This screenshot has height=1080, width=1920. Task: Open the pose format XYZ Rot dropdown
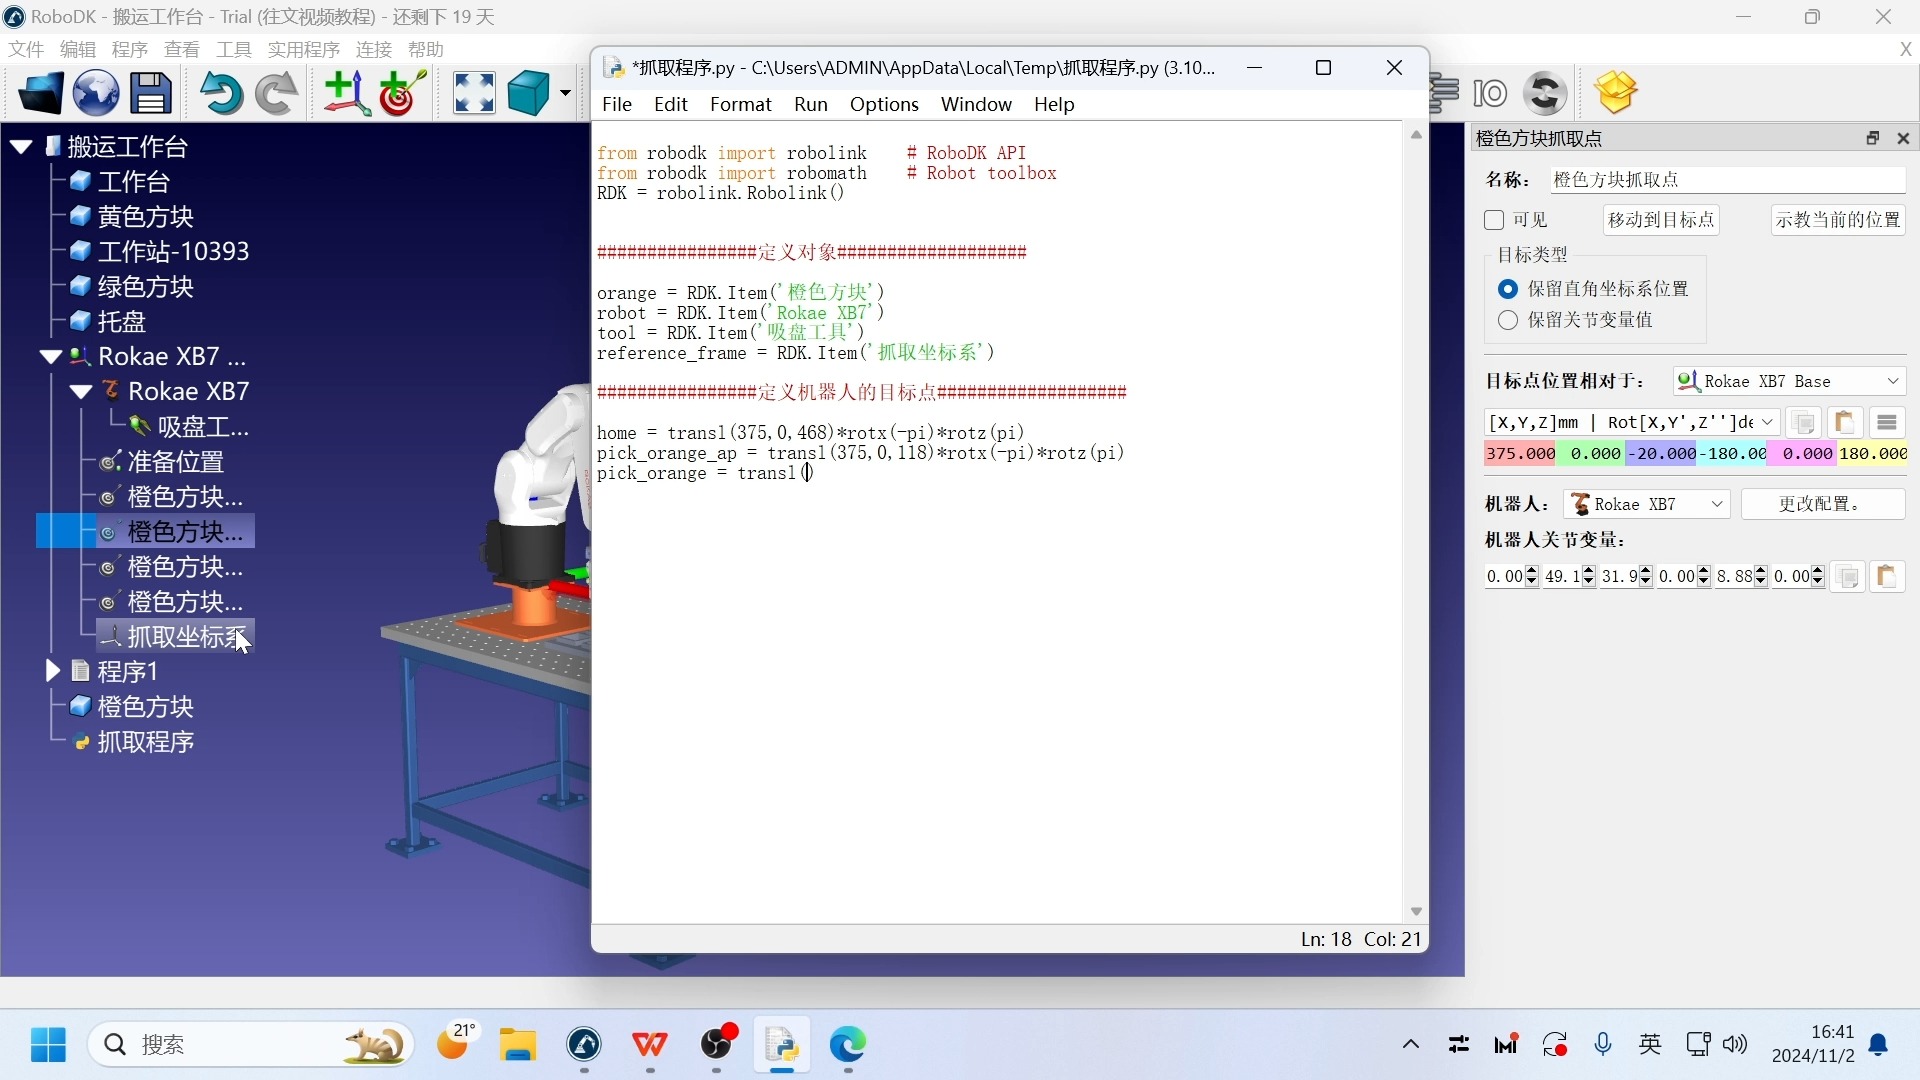click(x=1630, y=422)
